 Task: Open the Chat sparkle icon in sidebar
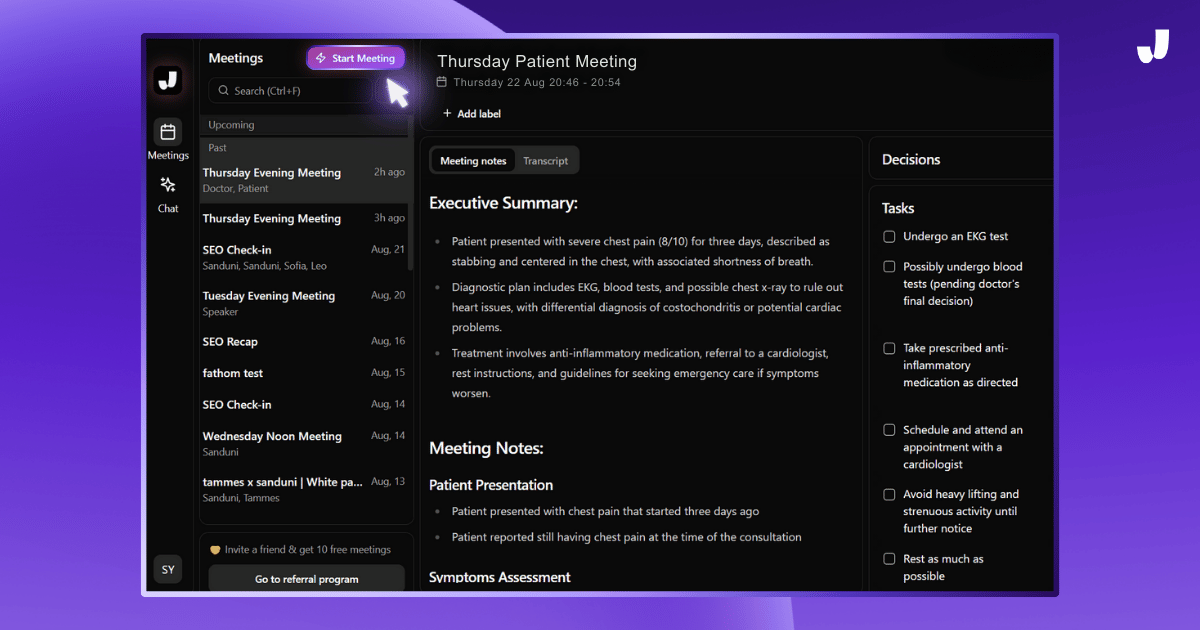(x=168, y=185)
